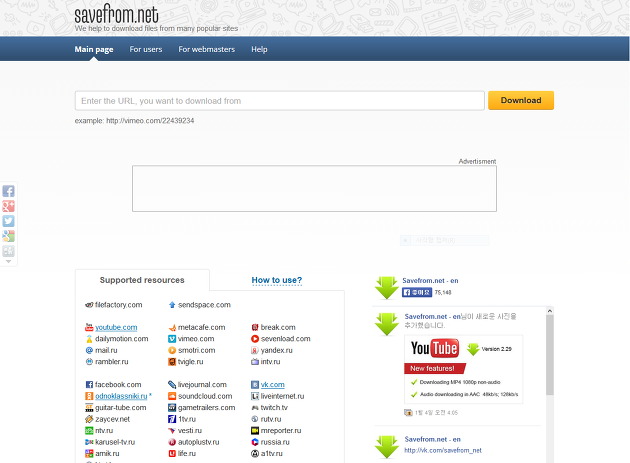
Task: Click the Twitter share icon in sidebar
Action: [x=8, y=221]
